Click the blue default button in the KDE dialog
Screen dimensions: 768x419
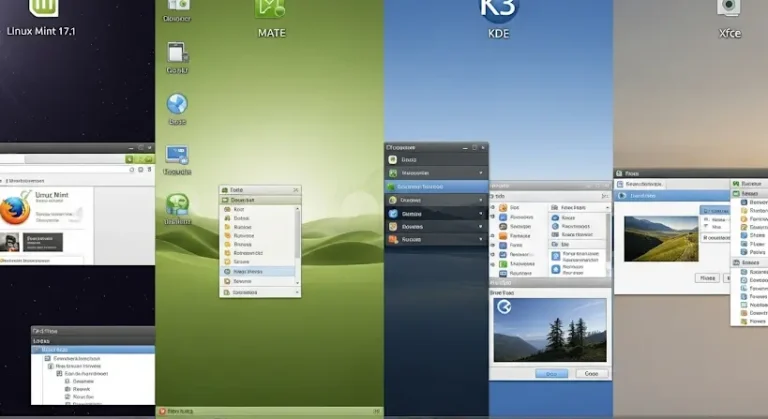[552, 374]
